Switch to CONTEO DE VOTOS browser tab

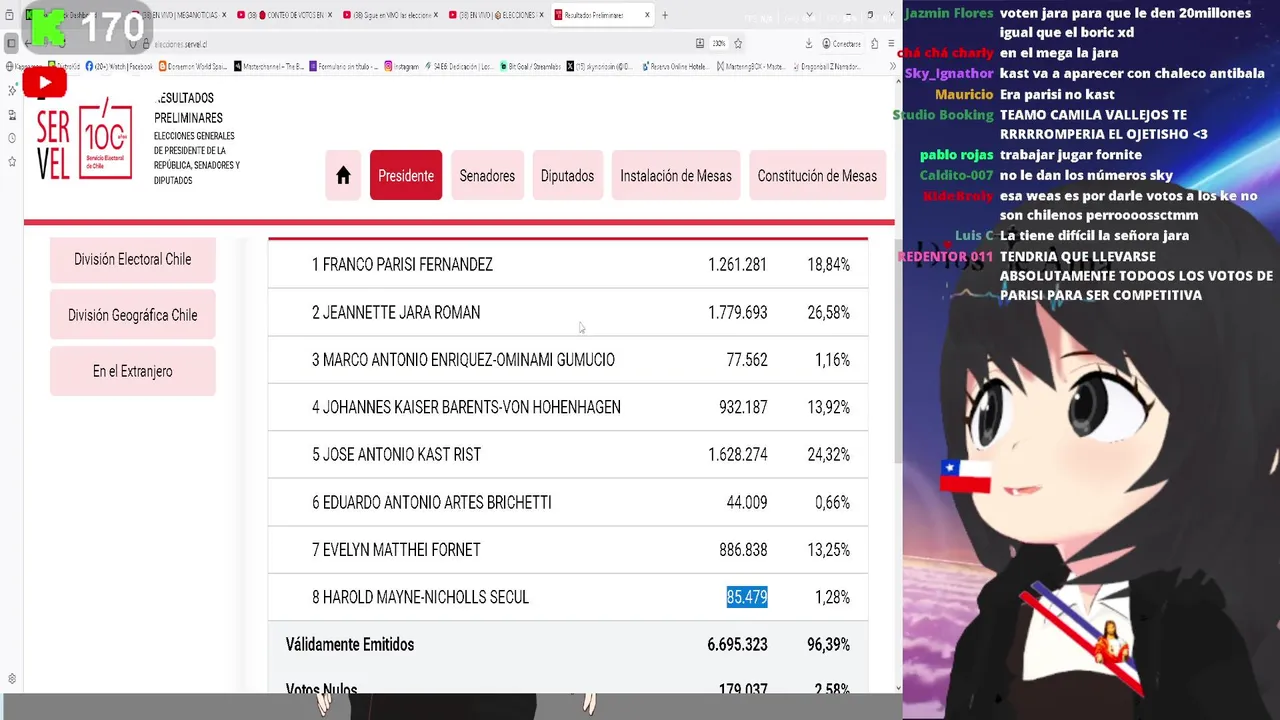284,15
